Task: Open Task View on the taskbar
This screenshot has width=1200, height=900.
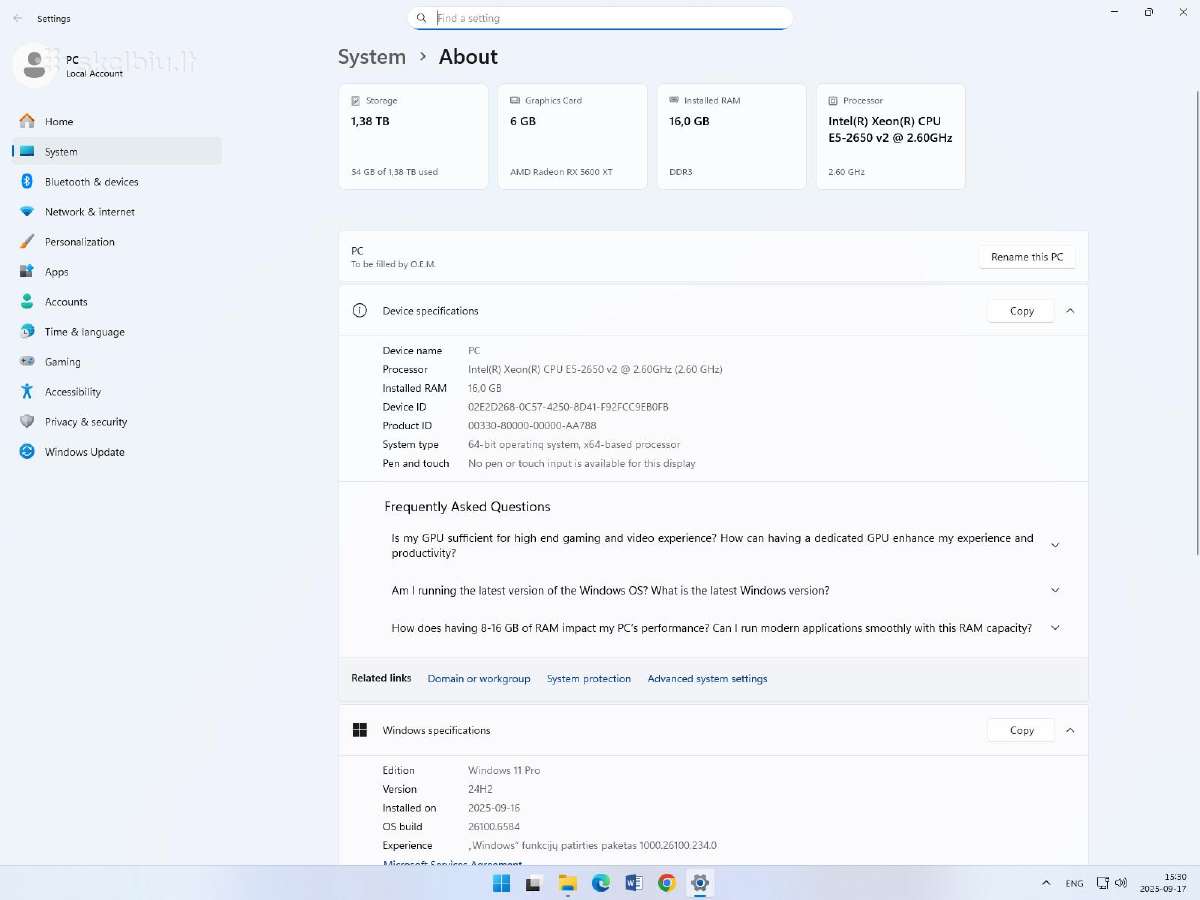Action: click(534, 883)
